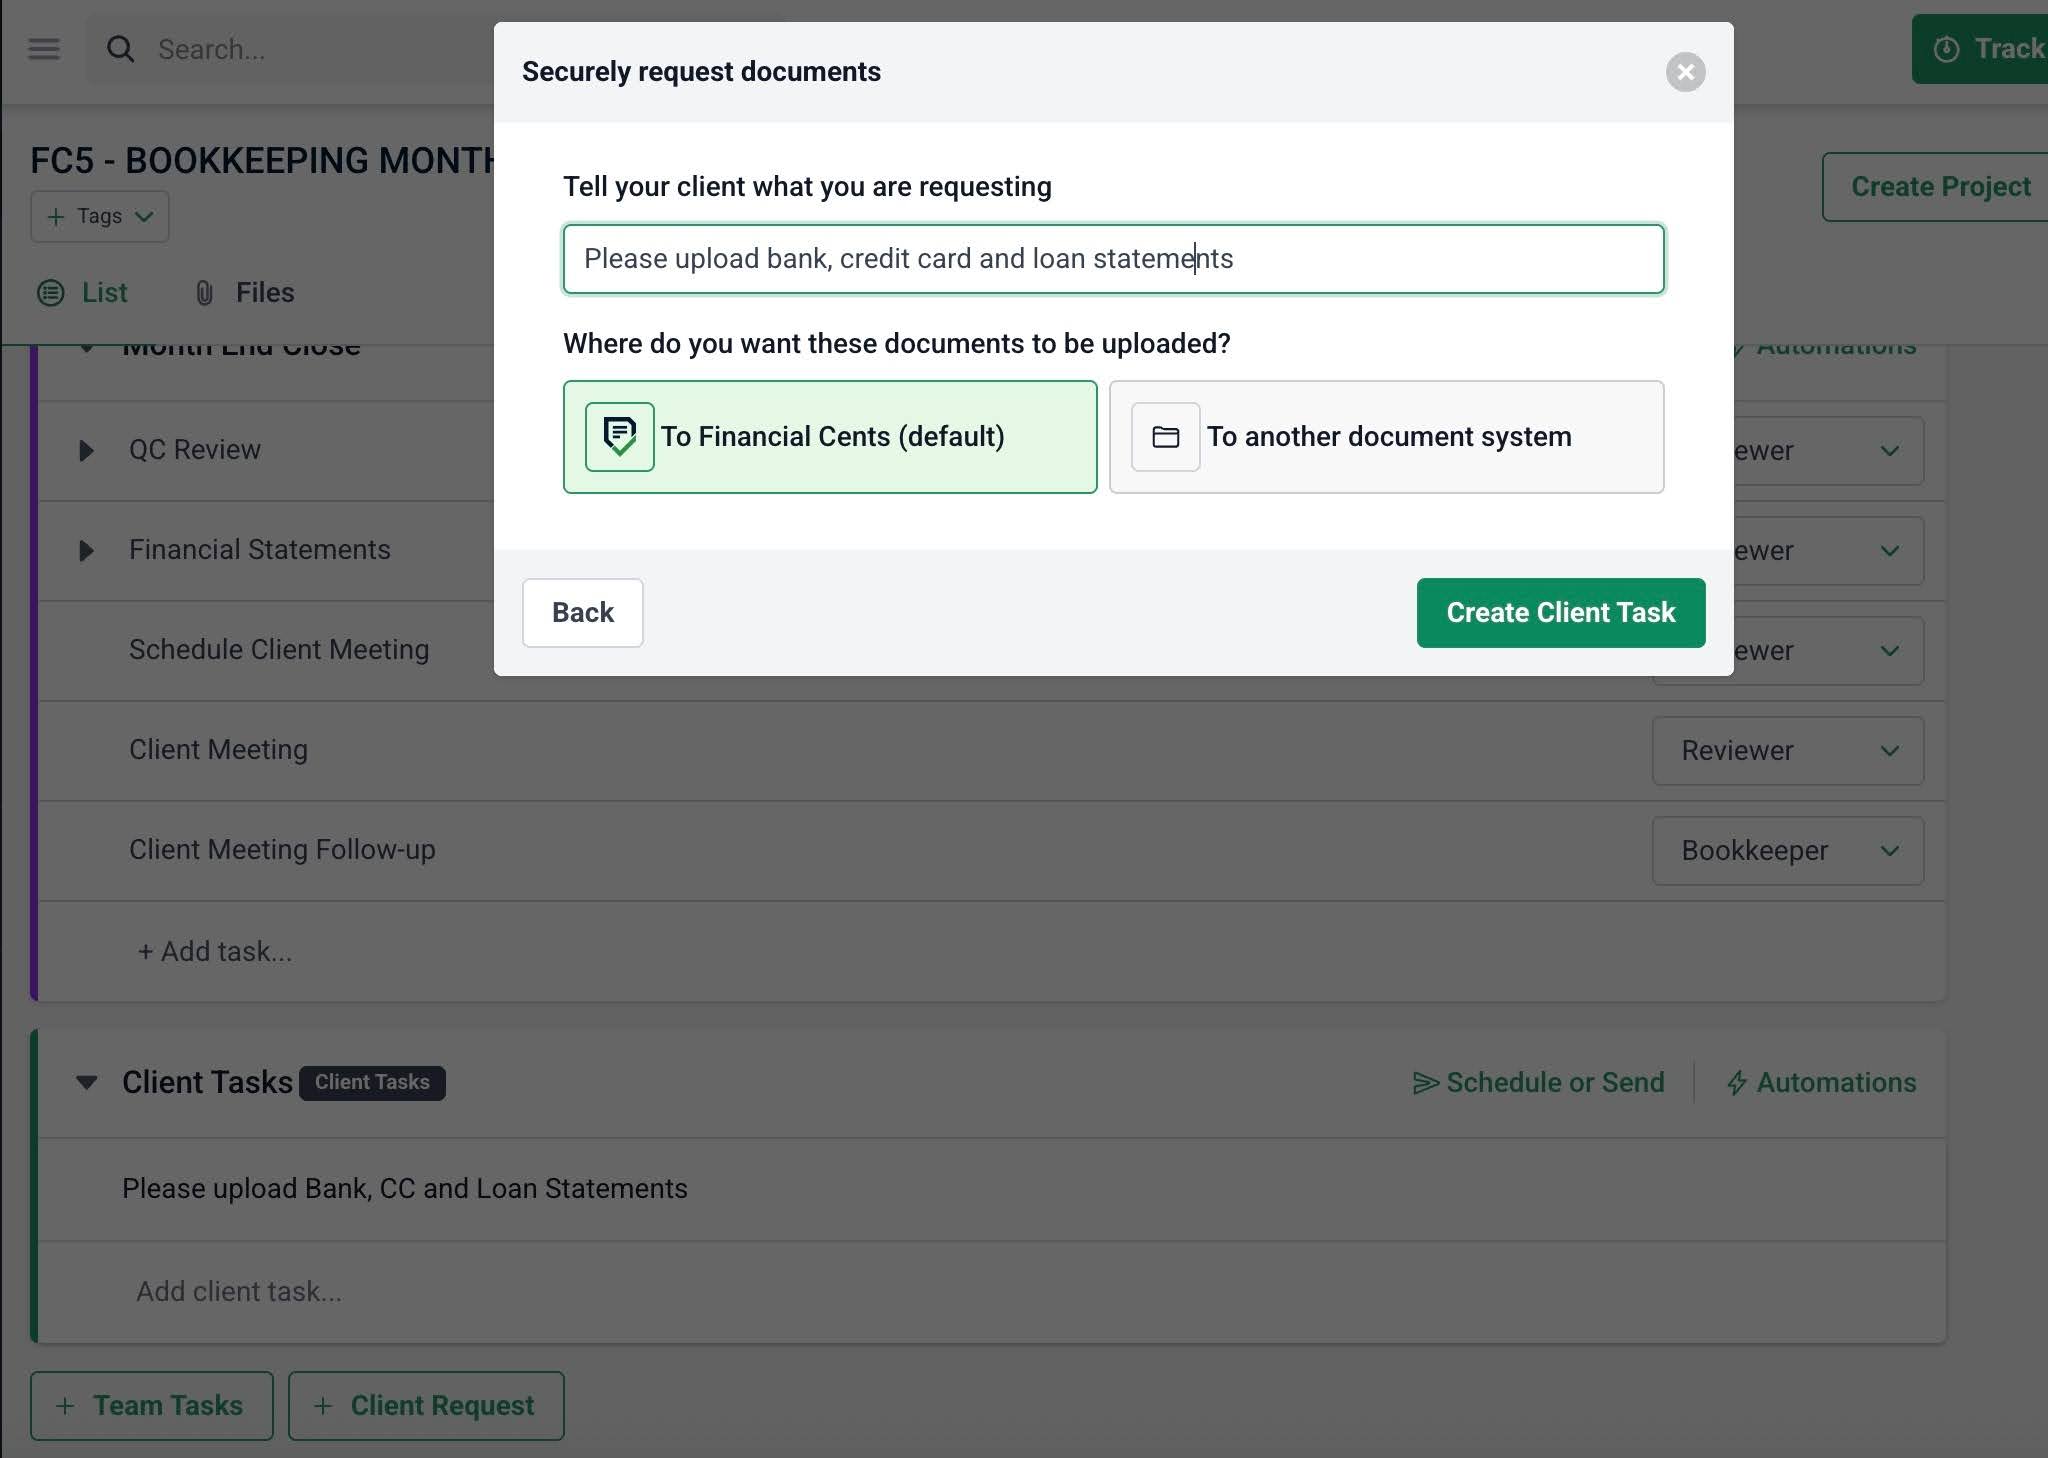Click the Create Project button
This screenshot has height=1458, width=2048.
(x=1935, y=187)
